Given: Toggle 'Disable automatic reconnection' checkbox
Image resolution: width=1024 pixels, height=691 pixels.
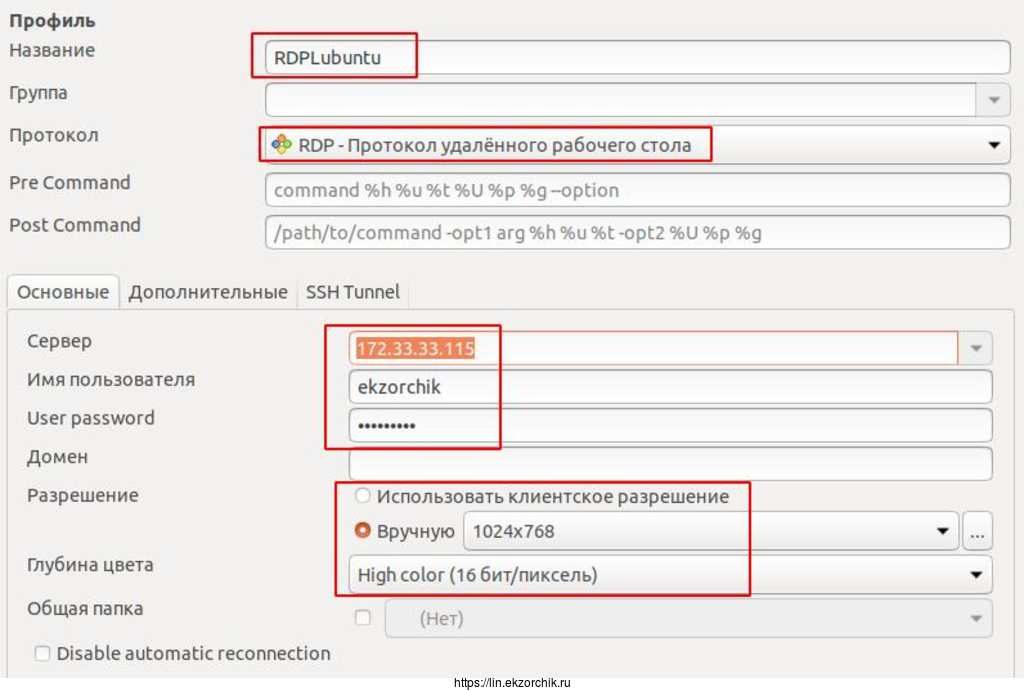Looking at the screenshot, I should [42, 654].
